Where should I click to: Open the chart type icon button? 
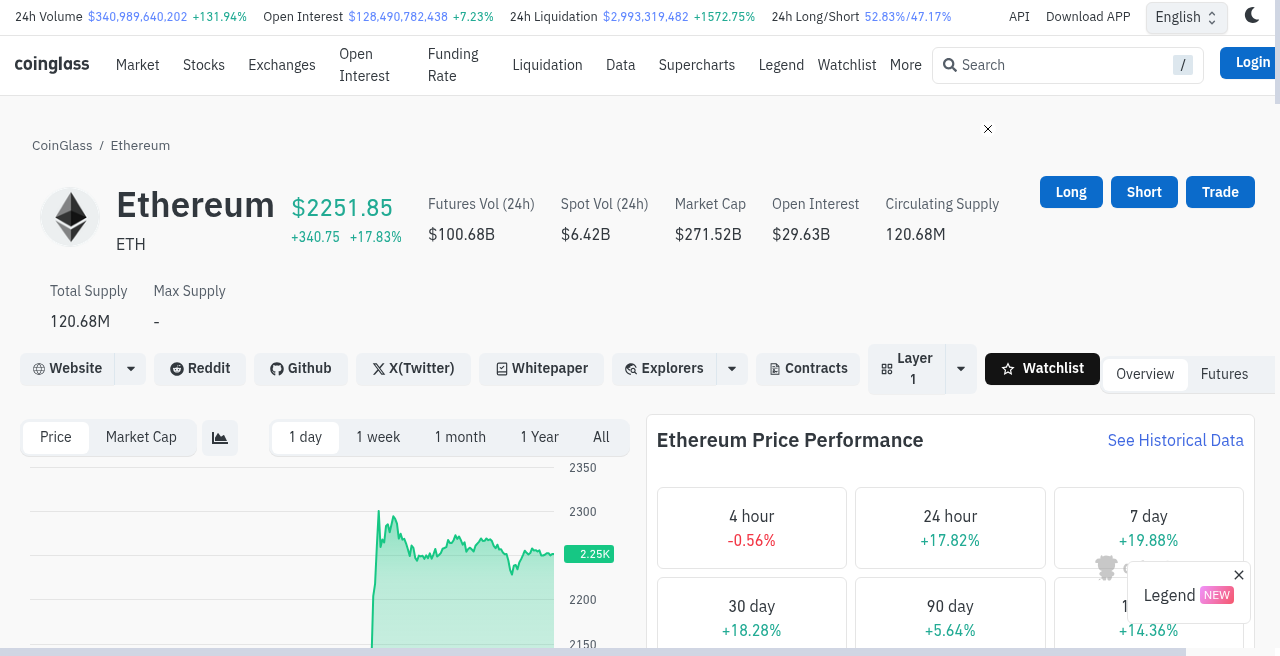tap(220, 438)
